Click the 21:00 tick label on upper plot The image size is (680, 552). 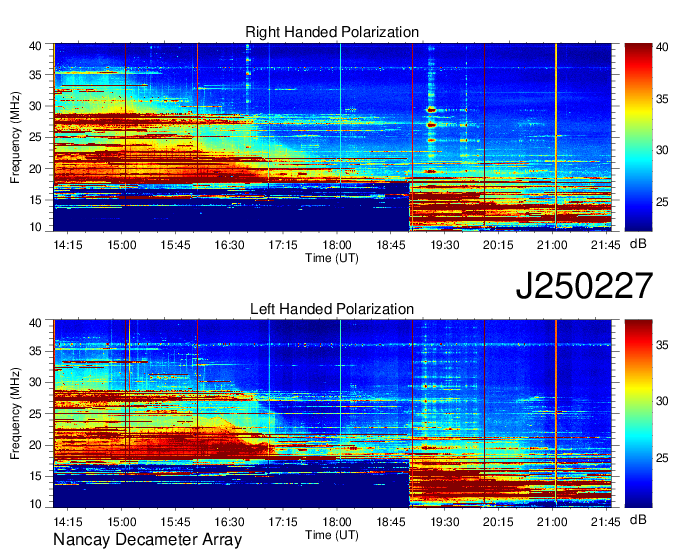(x=552, y=245)
